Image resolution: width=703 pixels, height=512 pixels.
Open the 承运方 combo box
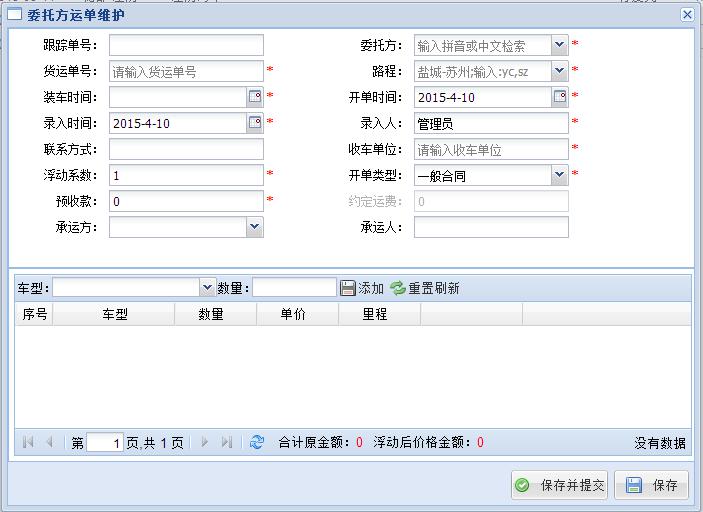pyautogui.click(x=255, y=227)
